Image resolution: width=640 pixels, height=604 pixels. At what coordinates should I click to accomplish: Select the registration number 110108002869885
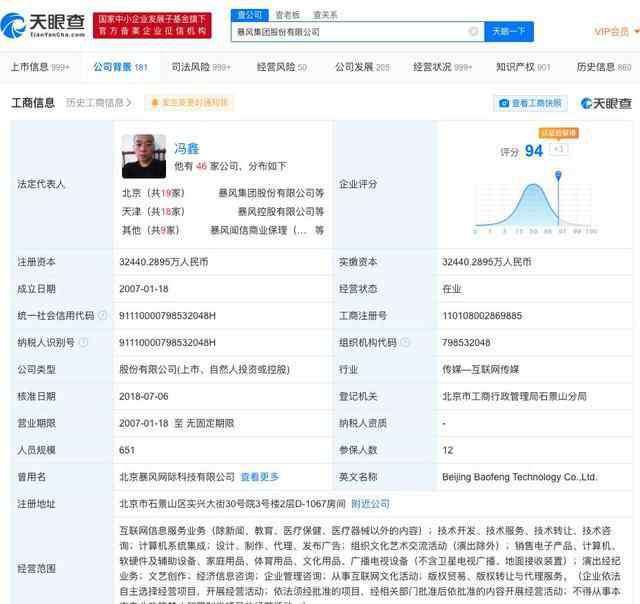tap(482, 315)
